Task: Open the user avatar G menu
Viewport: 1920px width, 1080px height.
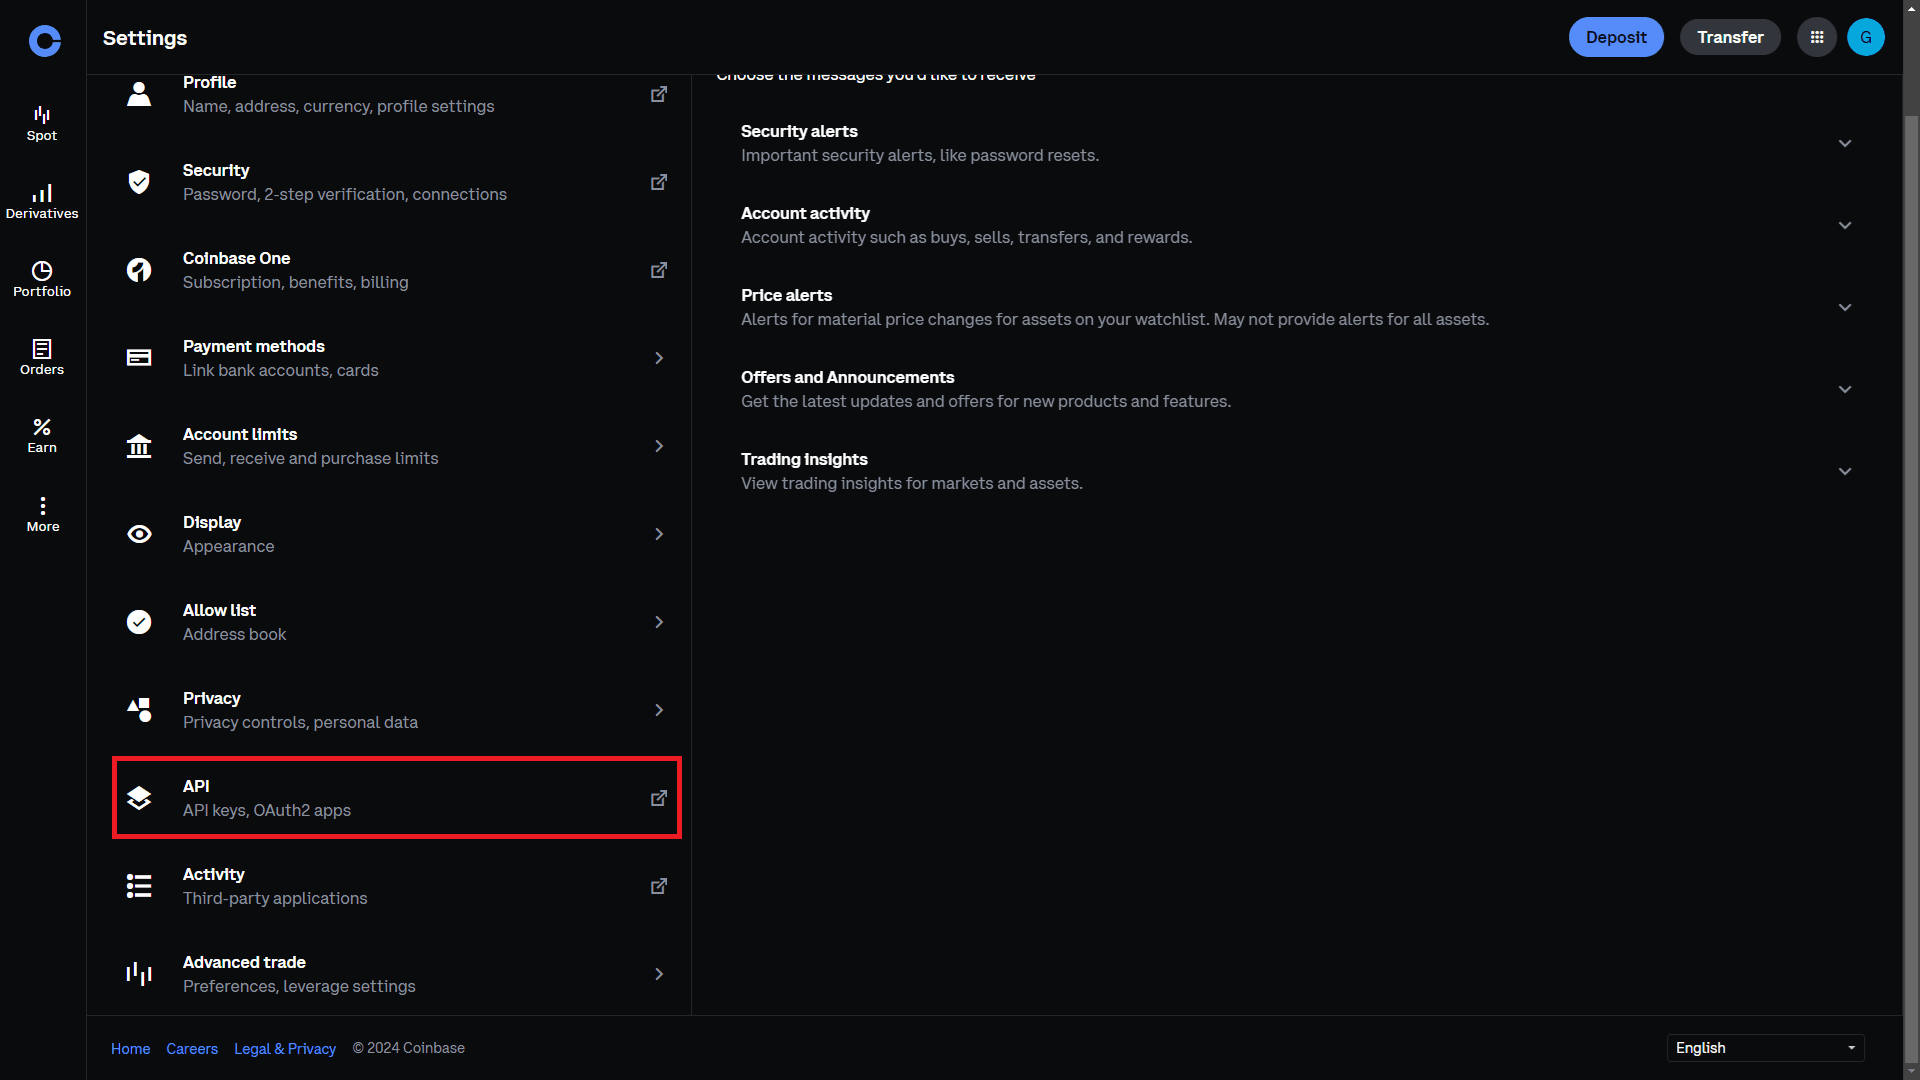Action: [1866, 37]
